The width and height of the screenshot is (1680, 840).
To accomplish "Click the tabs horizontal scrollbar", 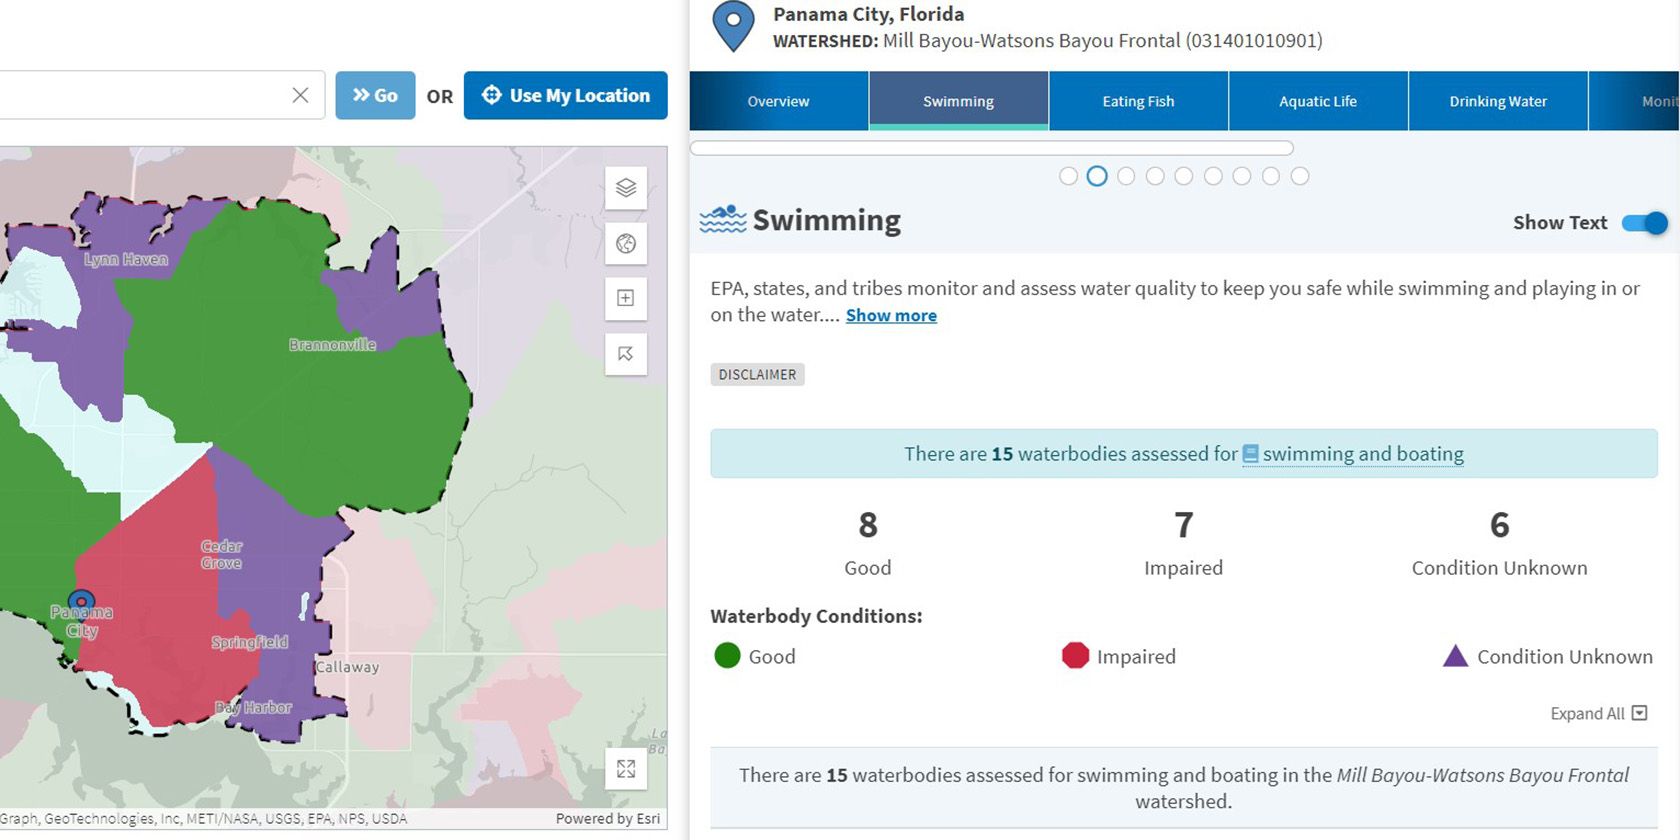I will (991, 148).
